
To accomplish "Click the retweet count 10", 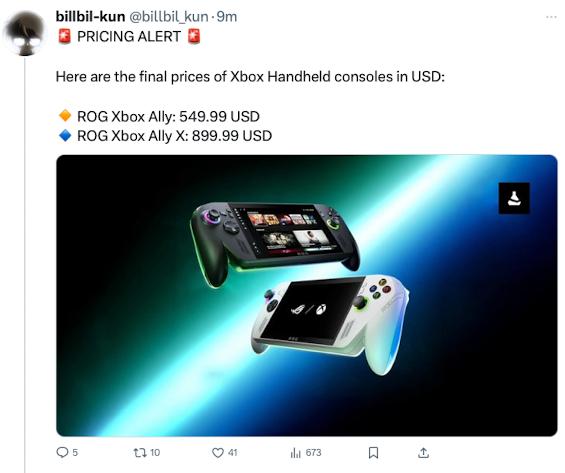I will pos(155,452).
